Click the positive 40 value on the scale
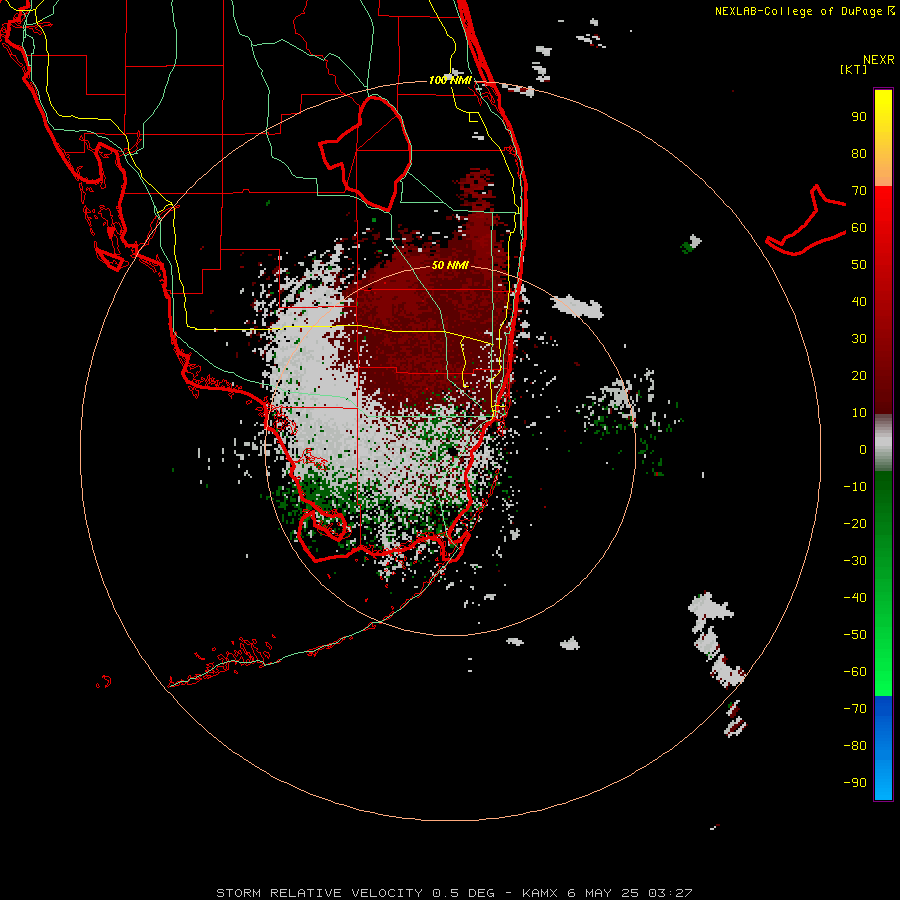This screenshot has height=900, width=900. (x=859, y=301)
